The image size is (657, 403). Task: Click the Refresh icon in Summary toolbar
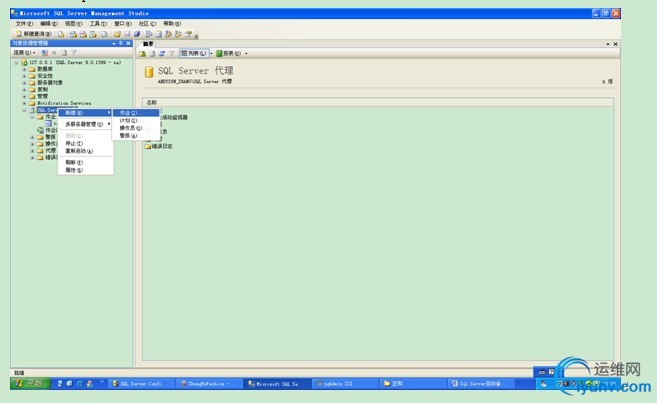[x=153, y=54]
